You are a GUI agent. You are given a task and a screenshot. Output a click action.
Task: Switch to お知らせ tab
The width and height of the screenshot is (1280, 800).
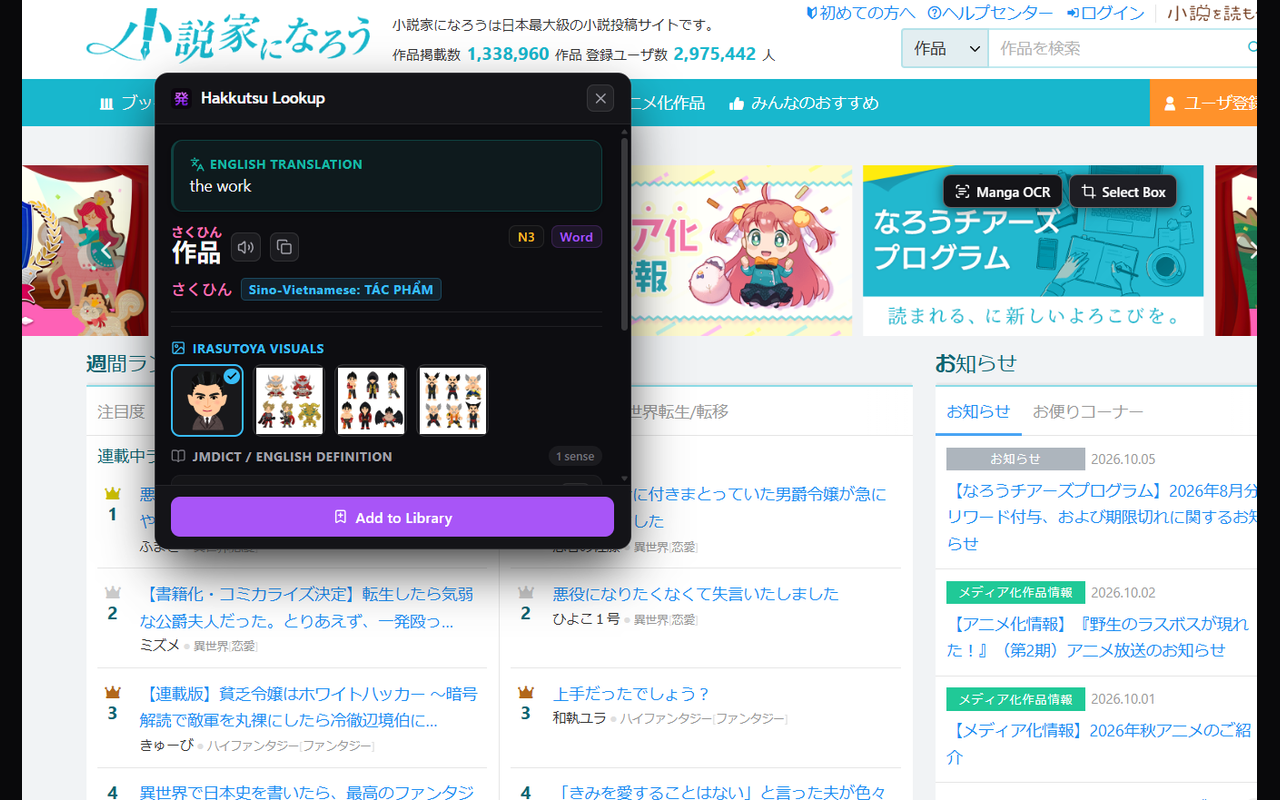pos(978,411)
